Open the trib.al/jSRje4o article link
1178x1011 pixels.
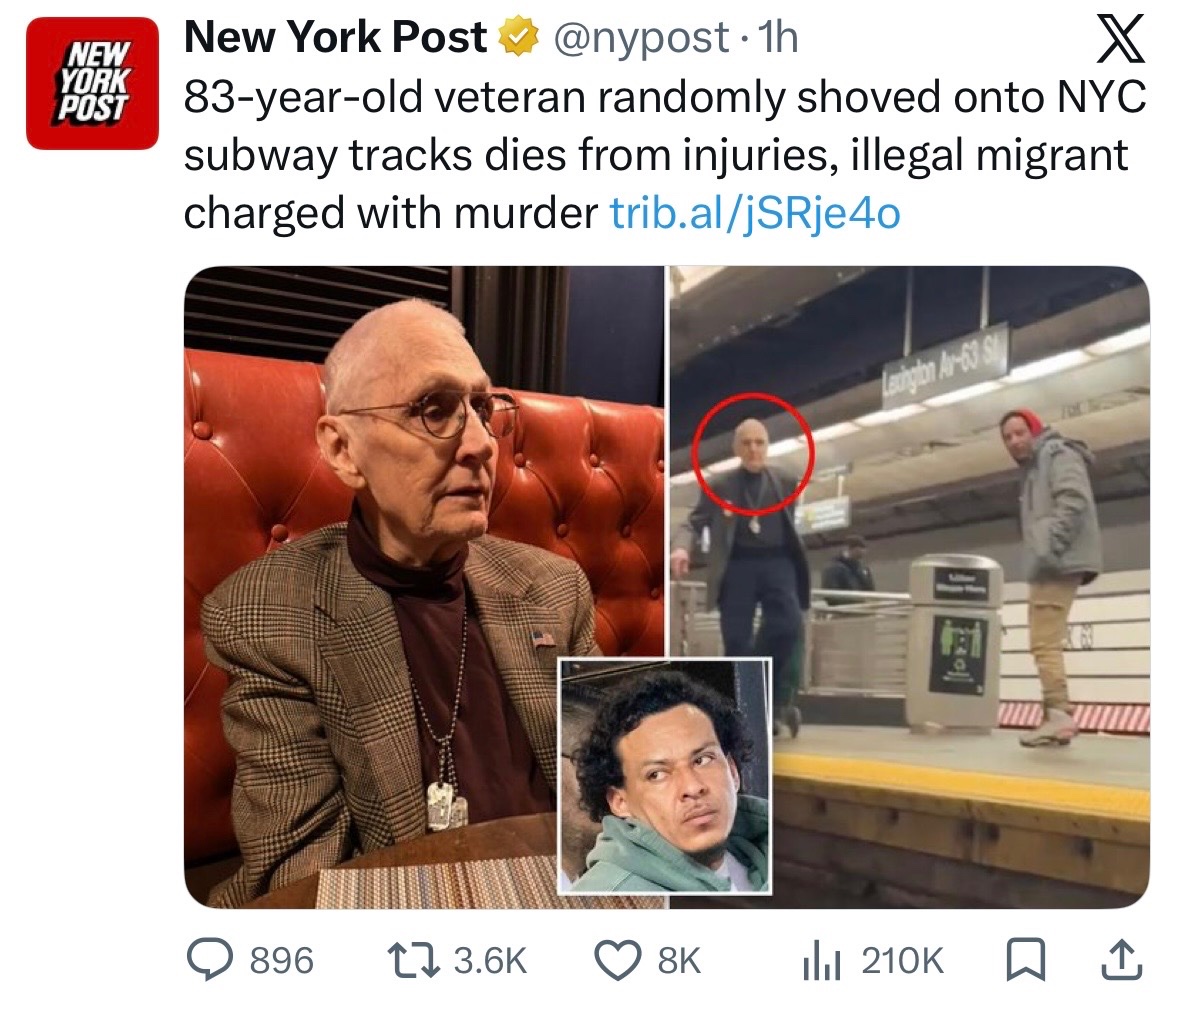pos(755,213)
